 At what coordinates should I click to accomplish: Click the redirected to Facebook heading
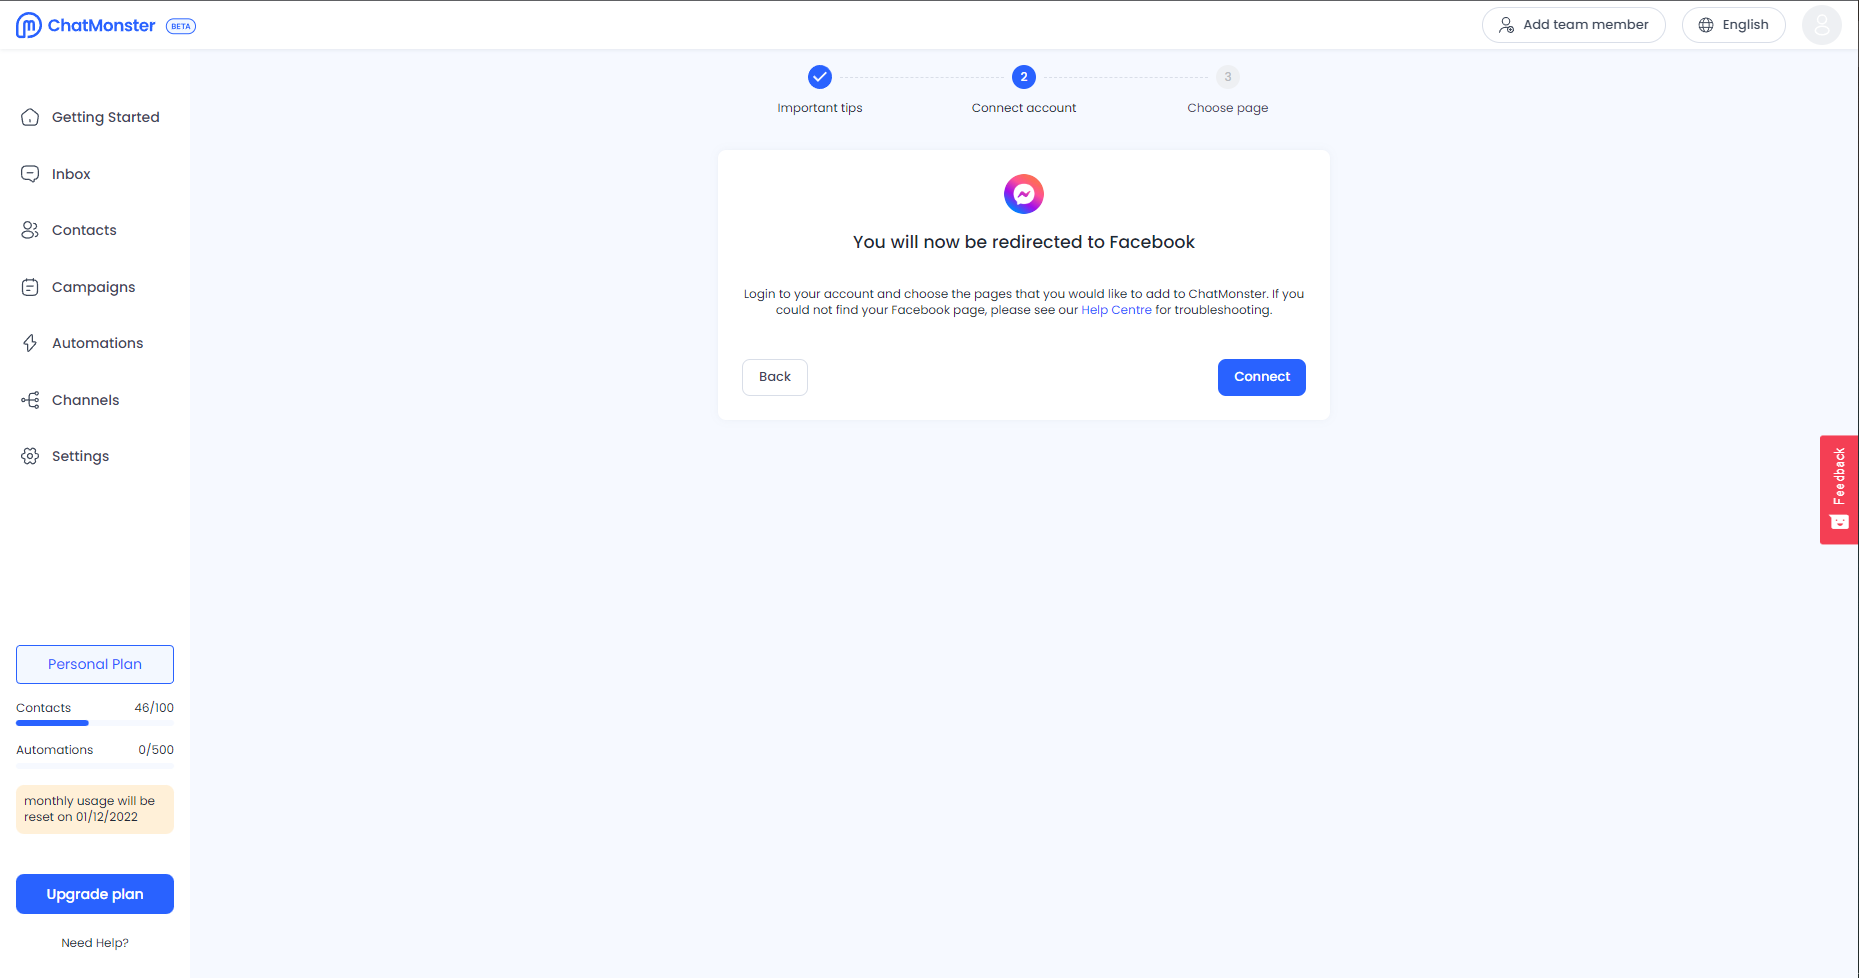click(x=1024, y=242)
